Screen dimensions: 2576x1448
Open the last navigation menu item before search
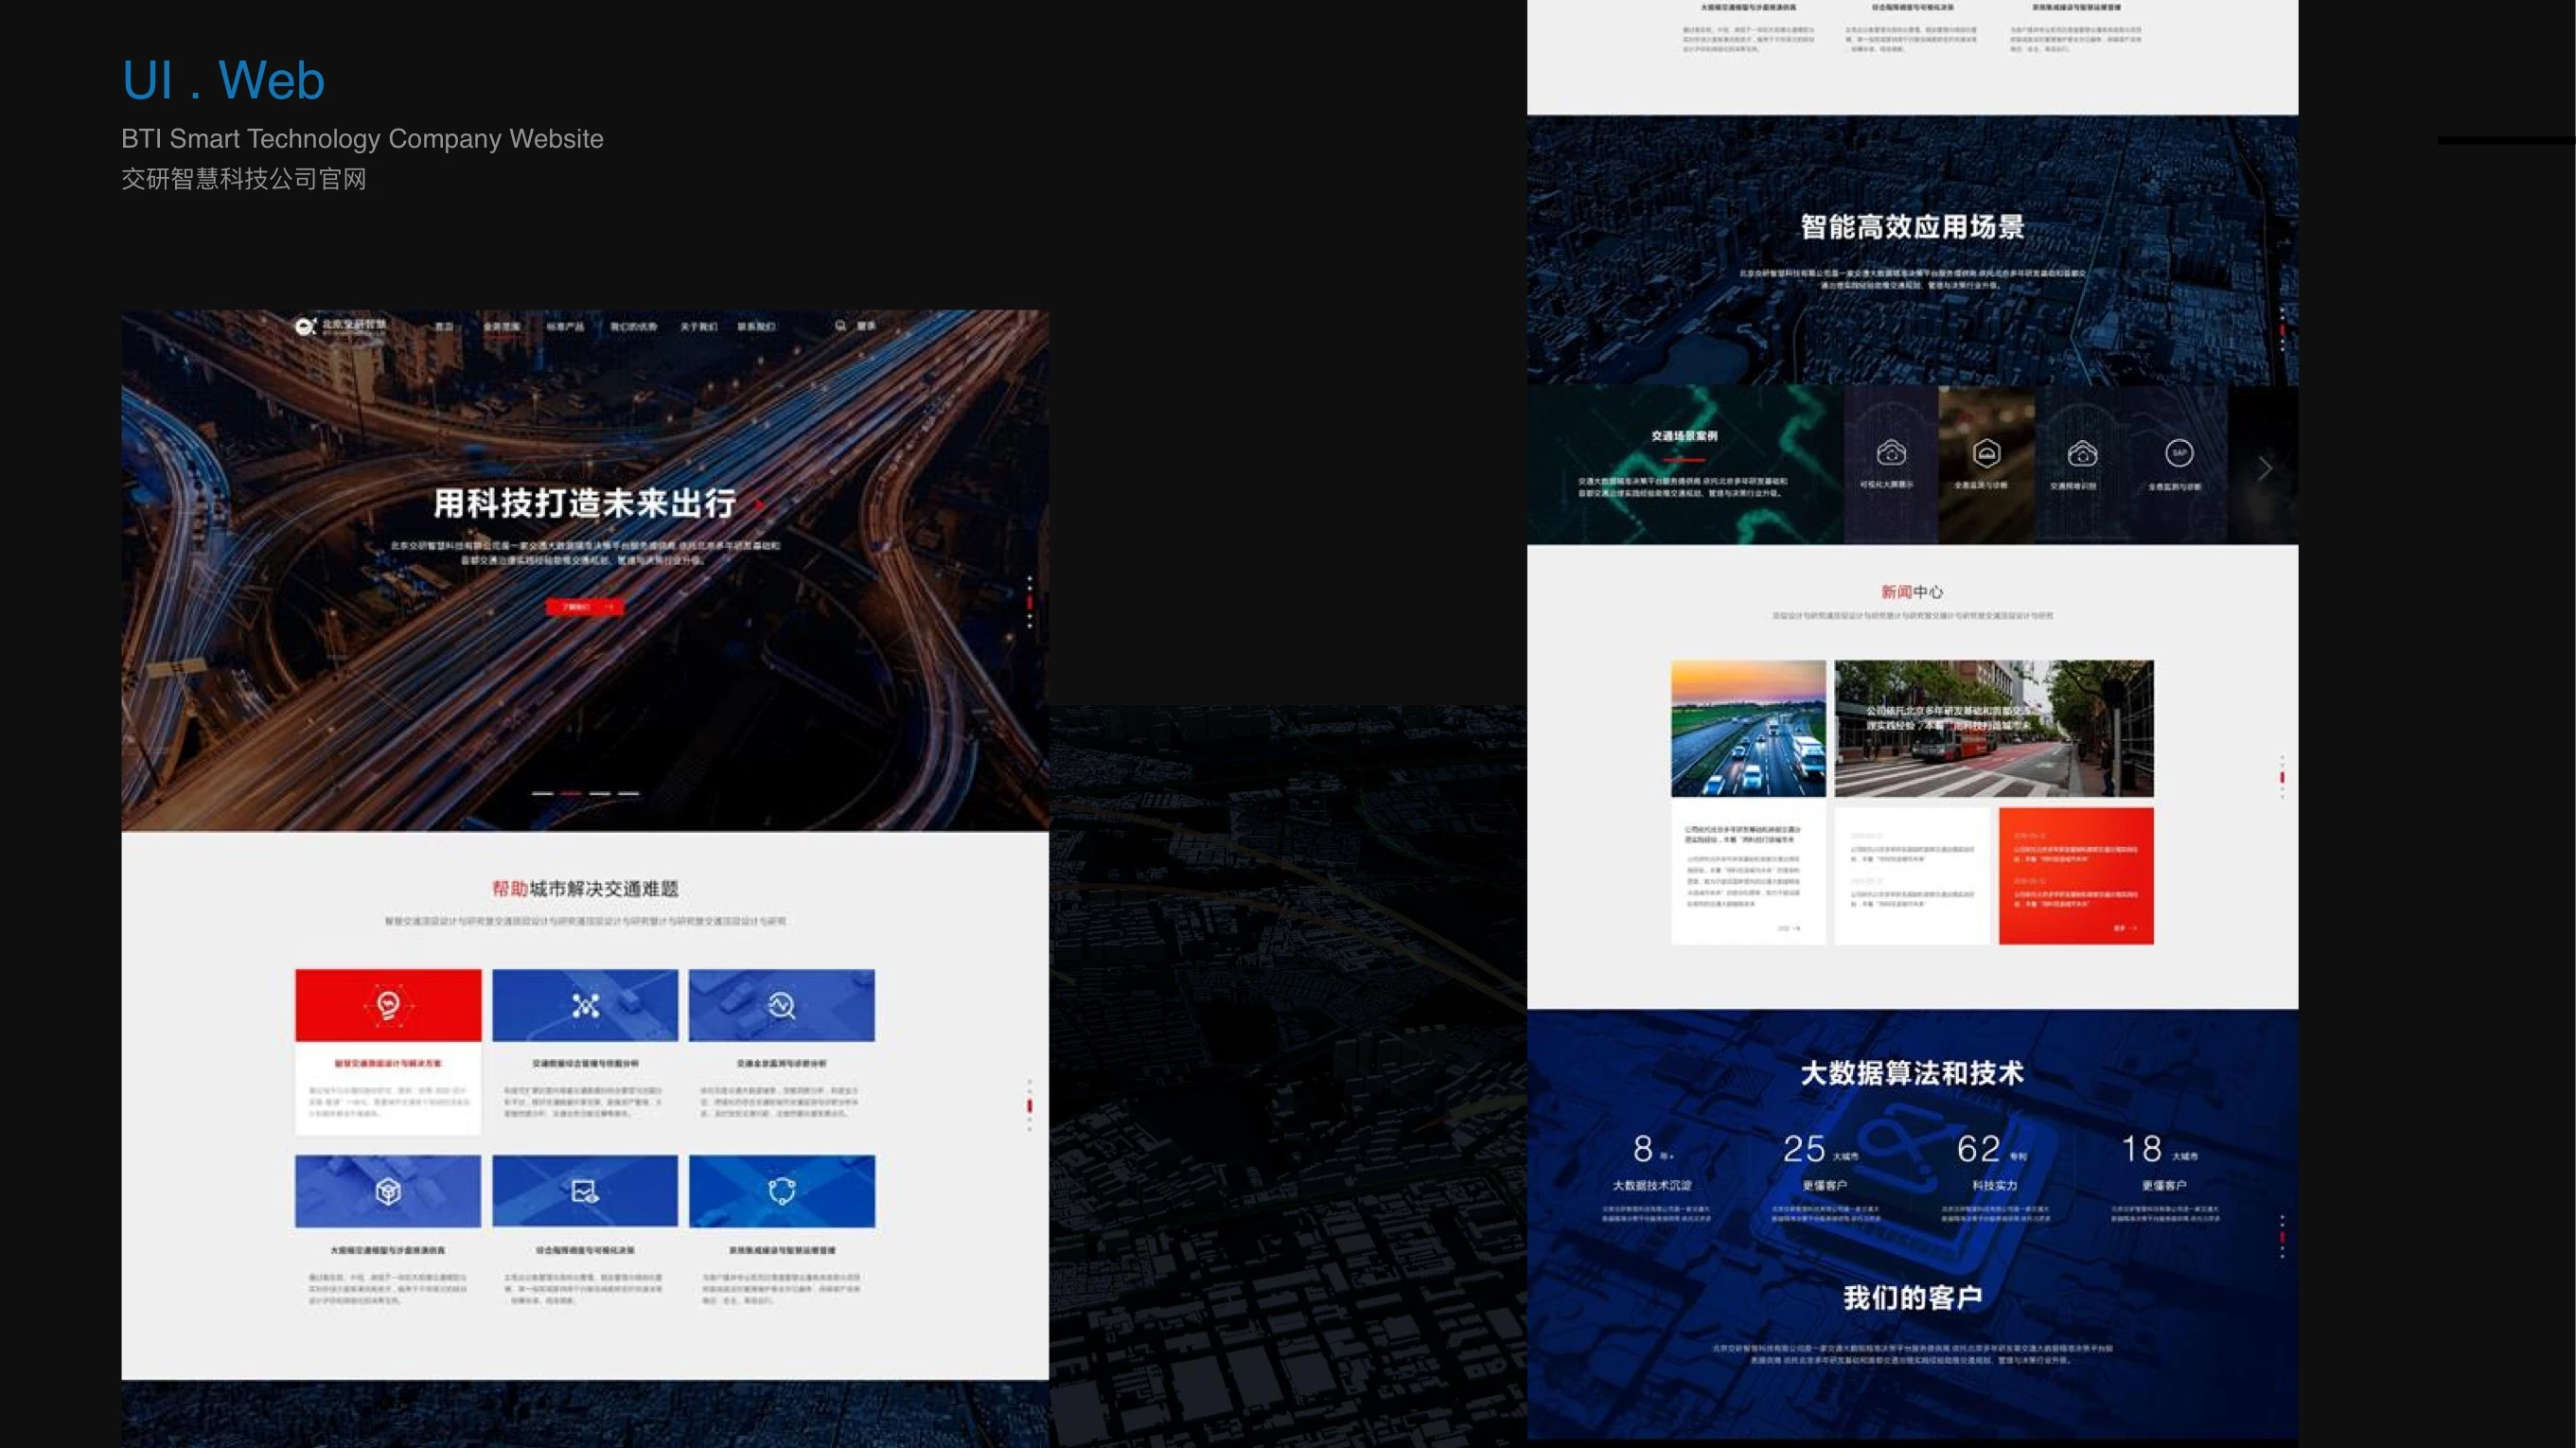tap(756, 327)
